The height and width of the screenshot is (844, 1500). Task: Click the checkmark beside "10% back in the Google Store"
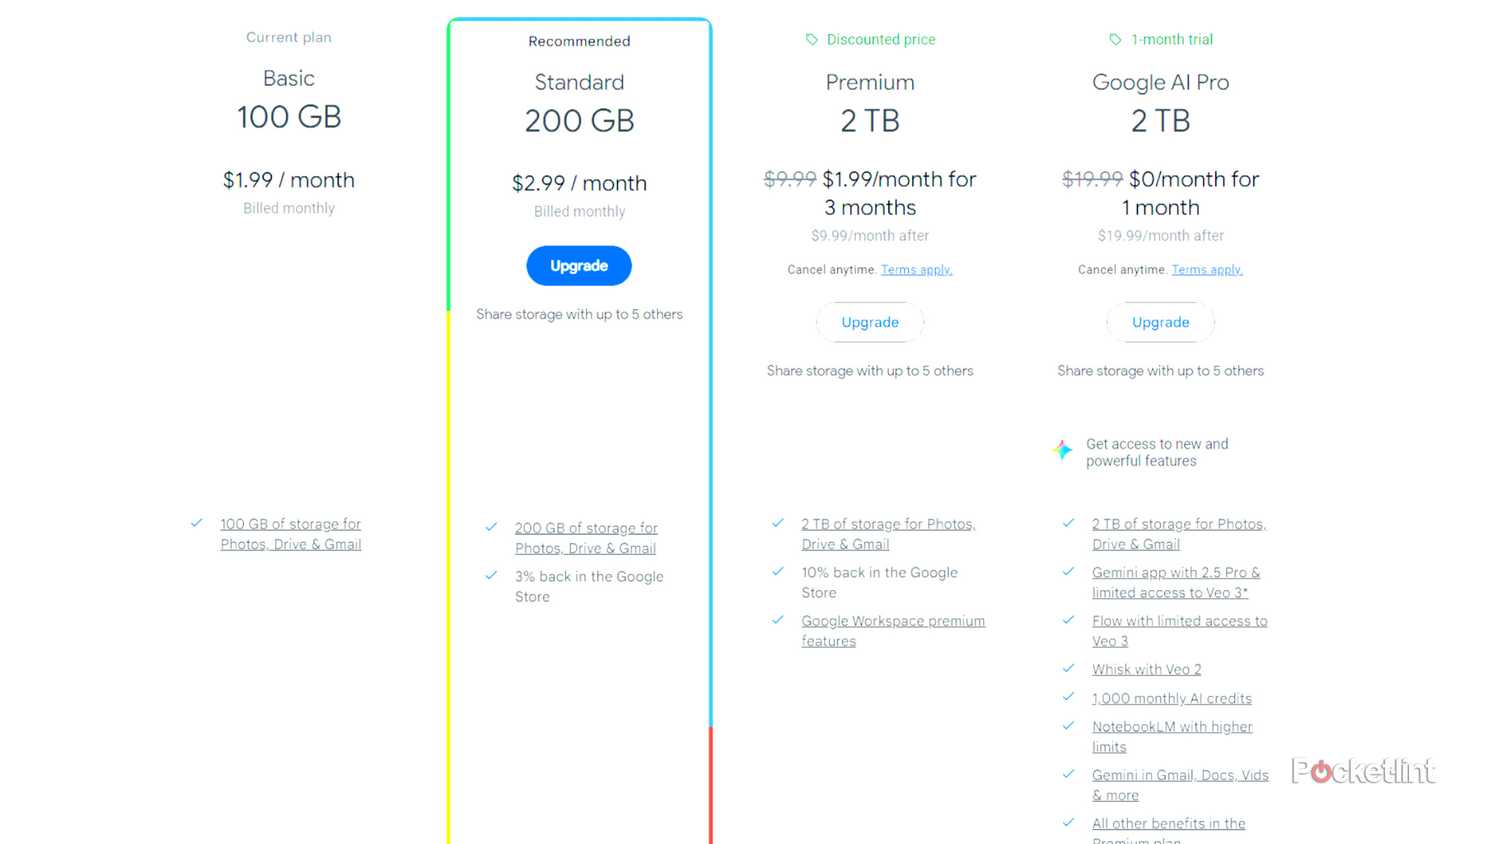click(x=778, y=571)
